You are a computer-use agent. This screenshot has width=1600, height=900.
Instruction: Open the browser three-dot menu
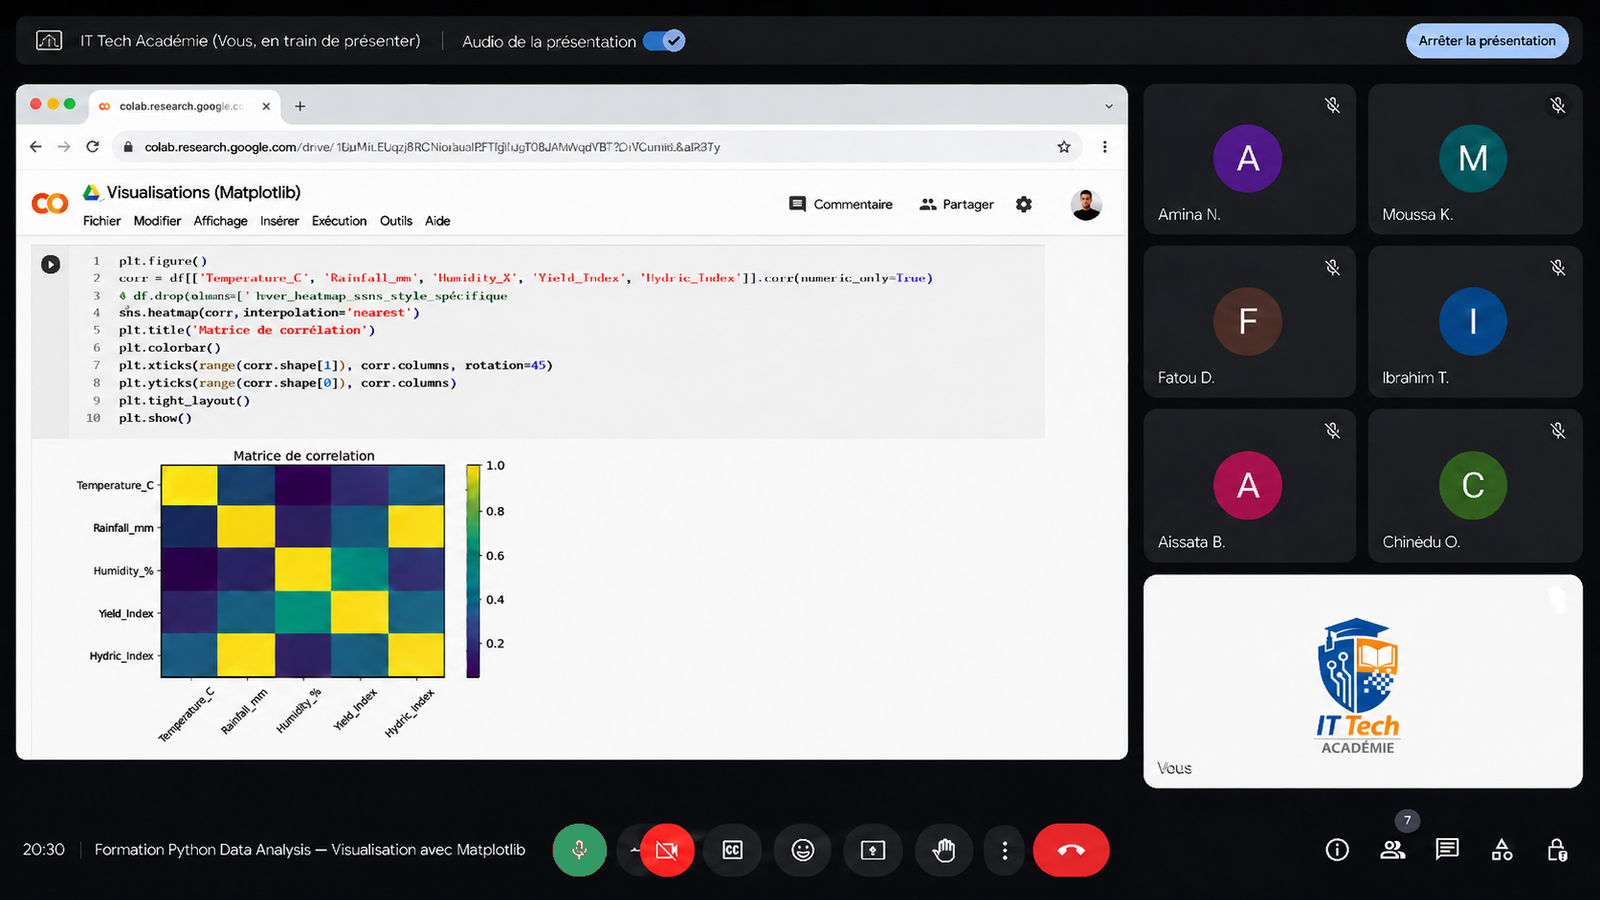(x=1105, y=147)
